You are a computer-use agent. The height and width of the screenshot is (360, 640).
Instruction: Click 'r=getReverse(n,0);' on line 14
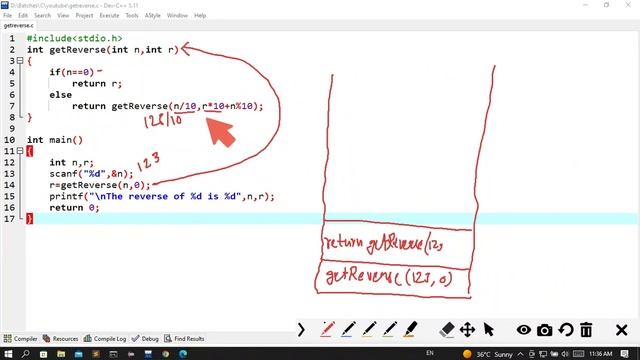pyautogui.click(x=100, y=185)
